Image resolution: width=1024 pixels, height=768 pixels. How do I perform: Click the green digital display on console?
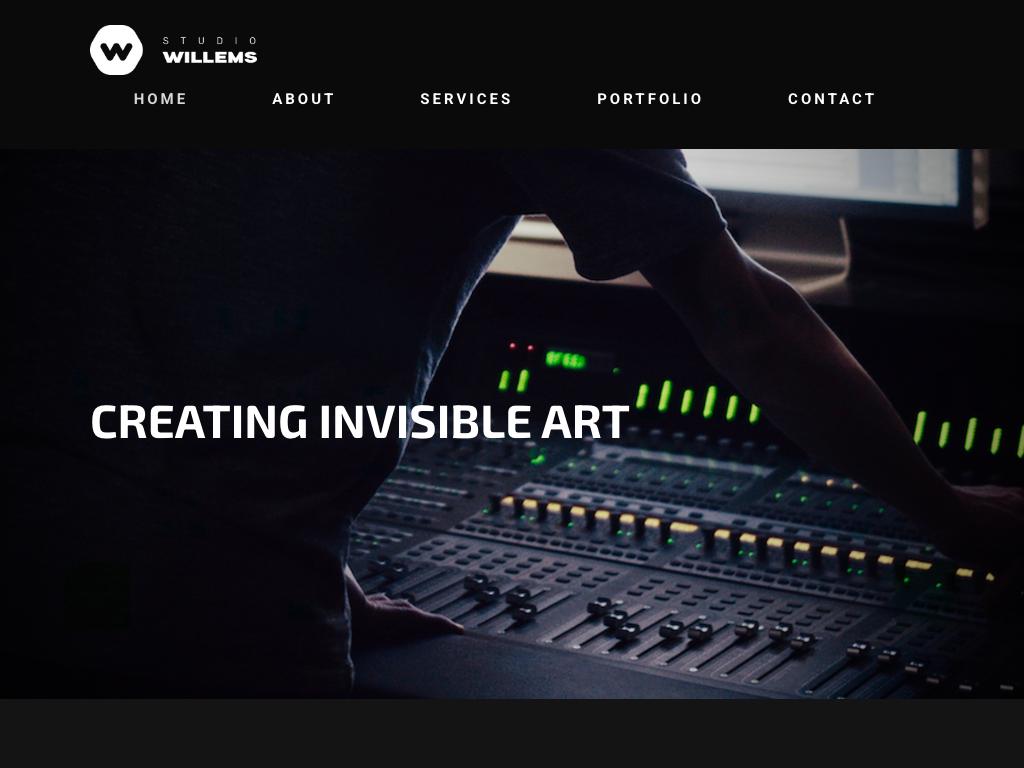tap(566, 359)
